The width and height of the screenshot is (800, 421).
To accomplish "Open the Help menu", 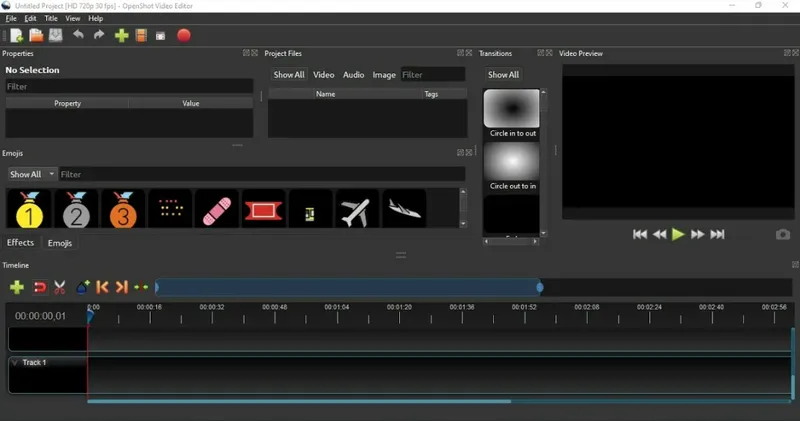I will [95, 18].
